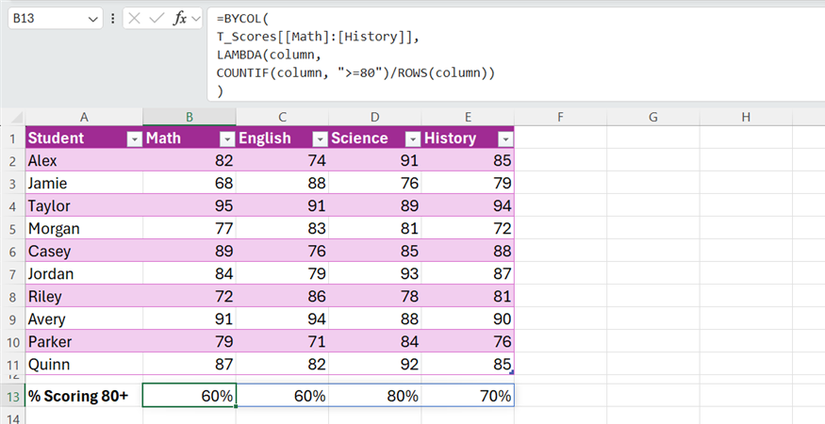
Task: Select column F header
Action: (x=560, y=117)
